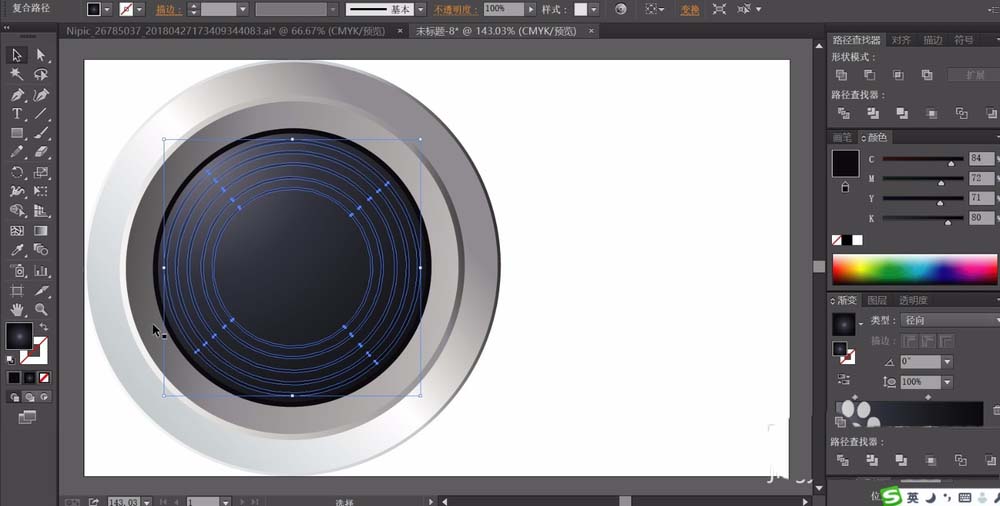Set paint mode to None button
1000x506 pixels.
click(x=45, y=378)
